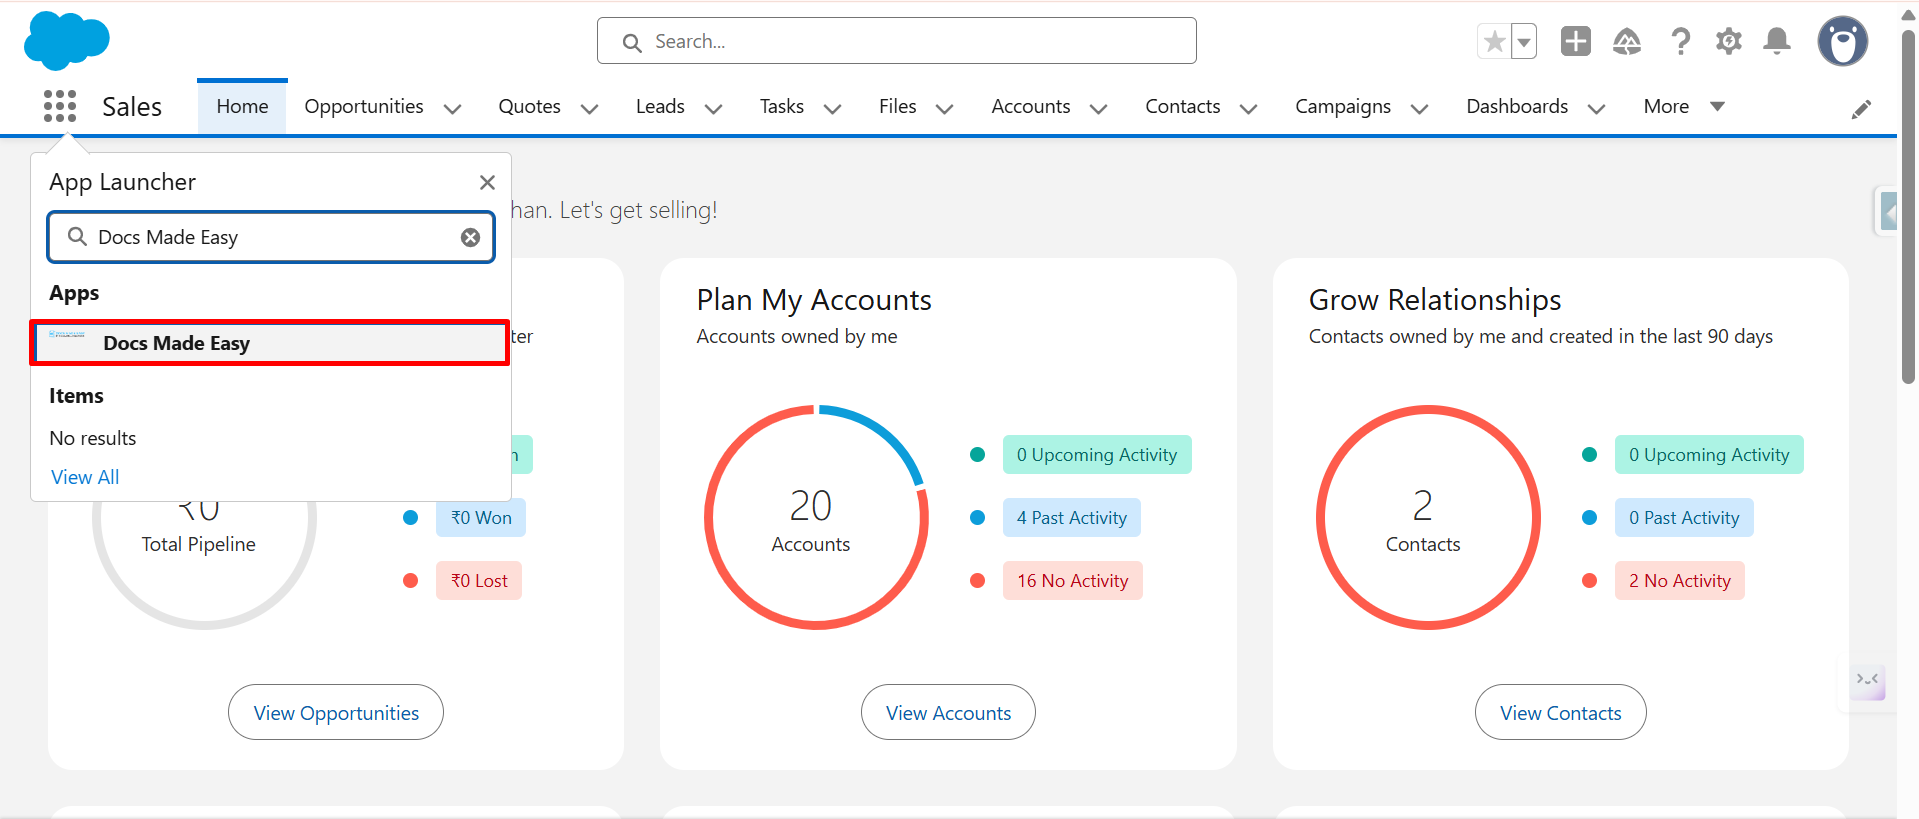Image resolution: width=1919 pixels, height=819 pixels.
Task: Clear the App Launcher search text
Action: [470, 237]
